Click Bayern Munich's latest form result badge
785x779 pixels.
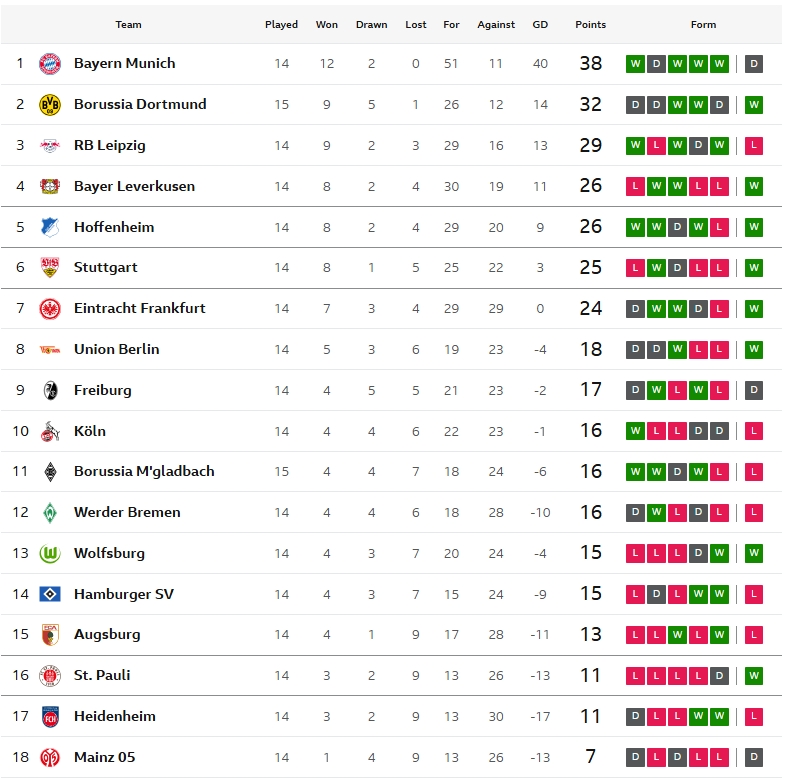pos(754,64)
